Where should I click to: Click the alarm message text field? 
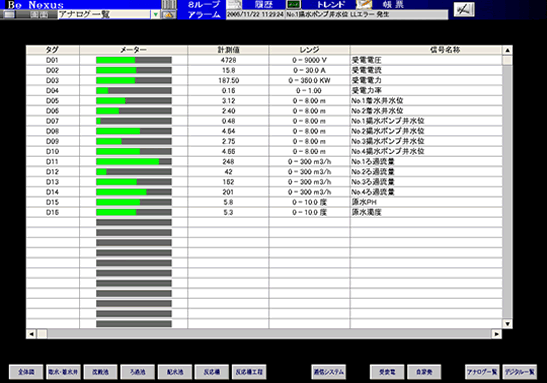[337, 15]
